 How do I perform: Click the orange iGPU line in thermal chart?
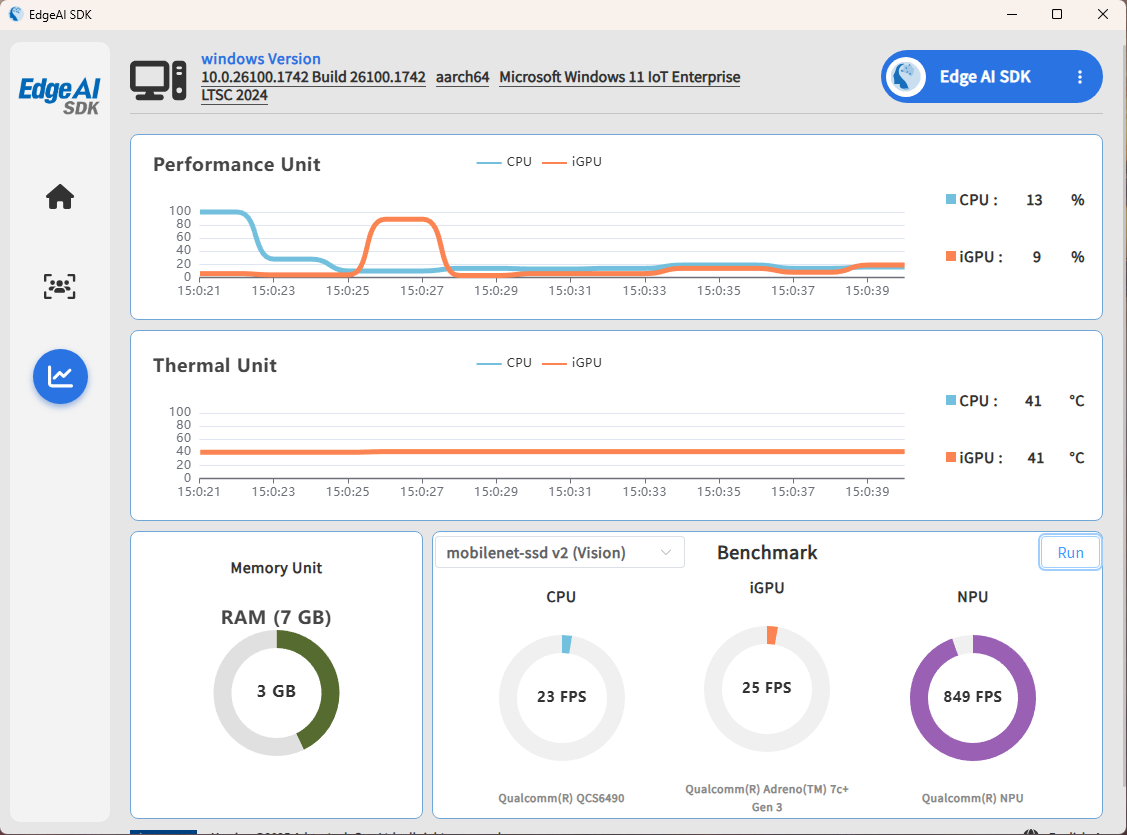click(x=551, y=452)
